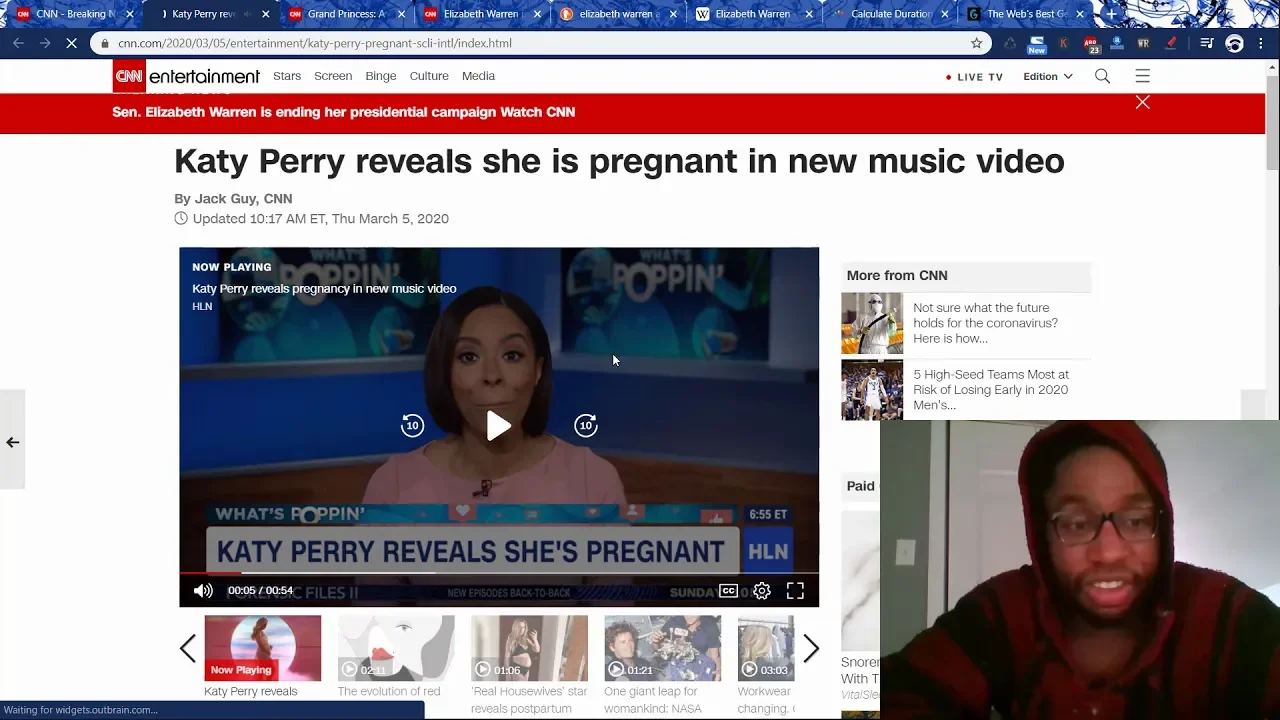
Task: Open 5 High-Seed Teams article link
Action: (x=990, y=389)
